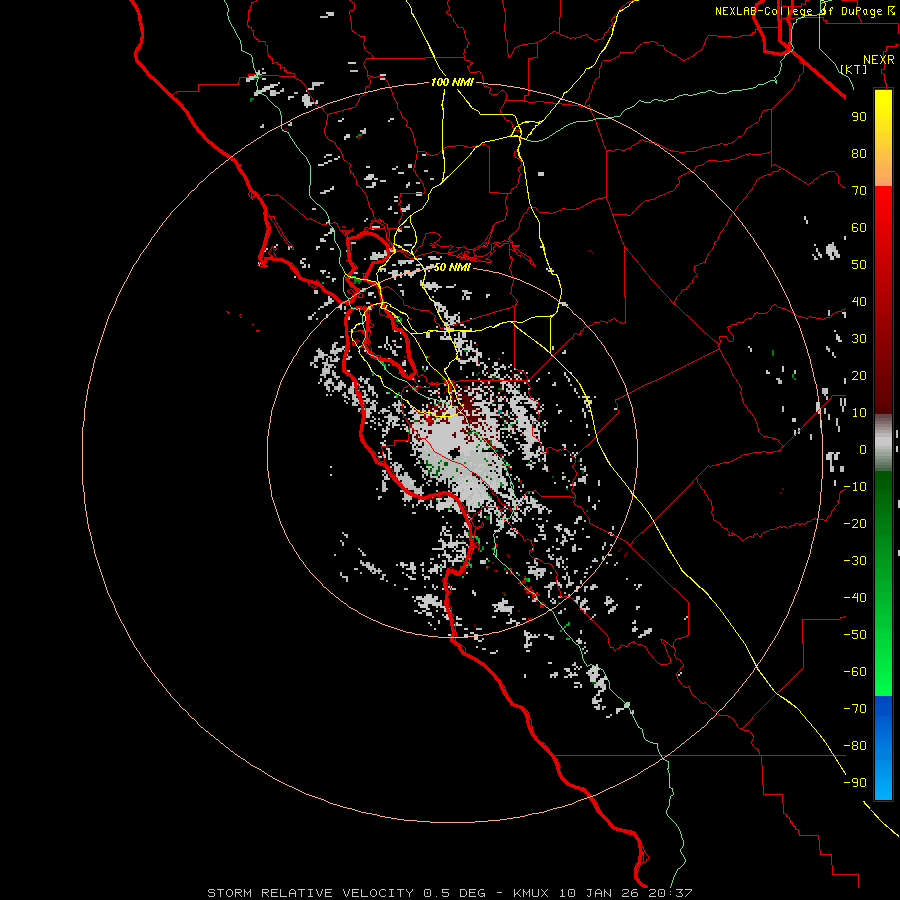The height and width of the screenshot is (900, 900).
Task: Click the bright green segment near -60
Action: point(883,677)
